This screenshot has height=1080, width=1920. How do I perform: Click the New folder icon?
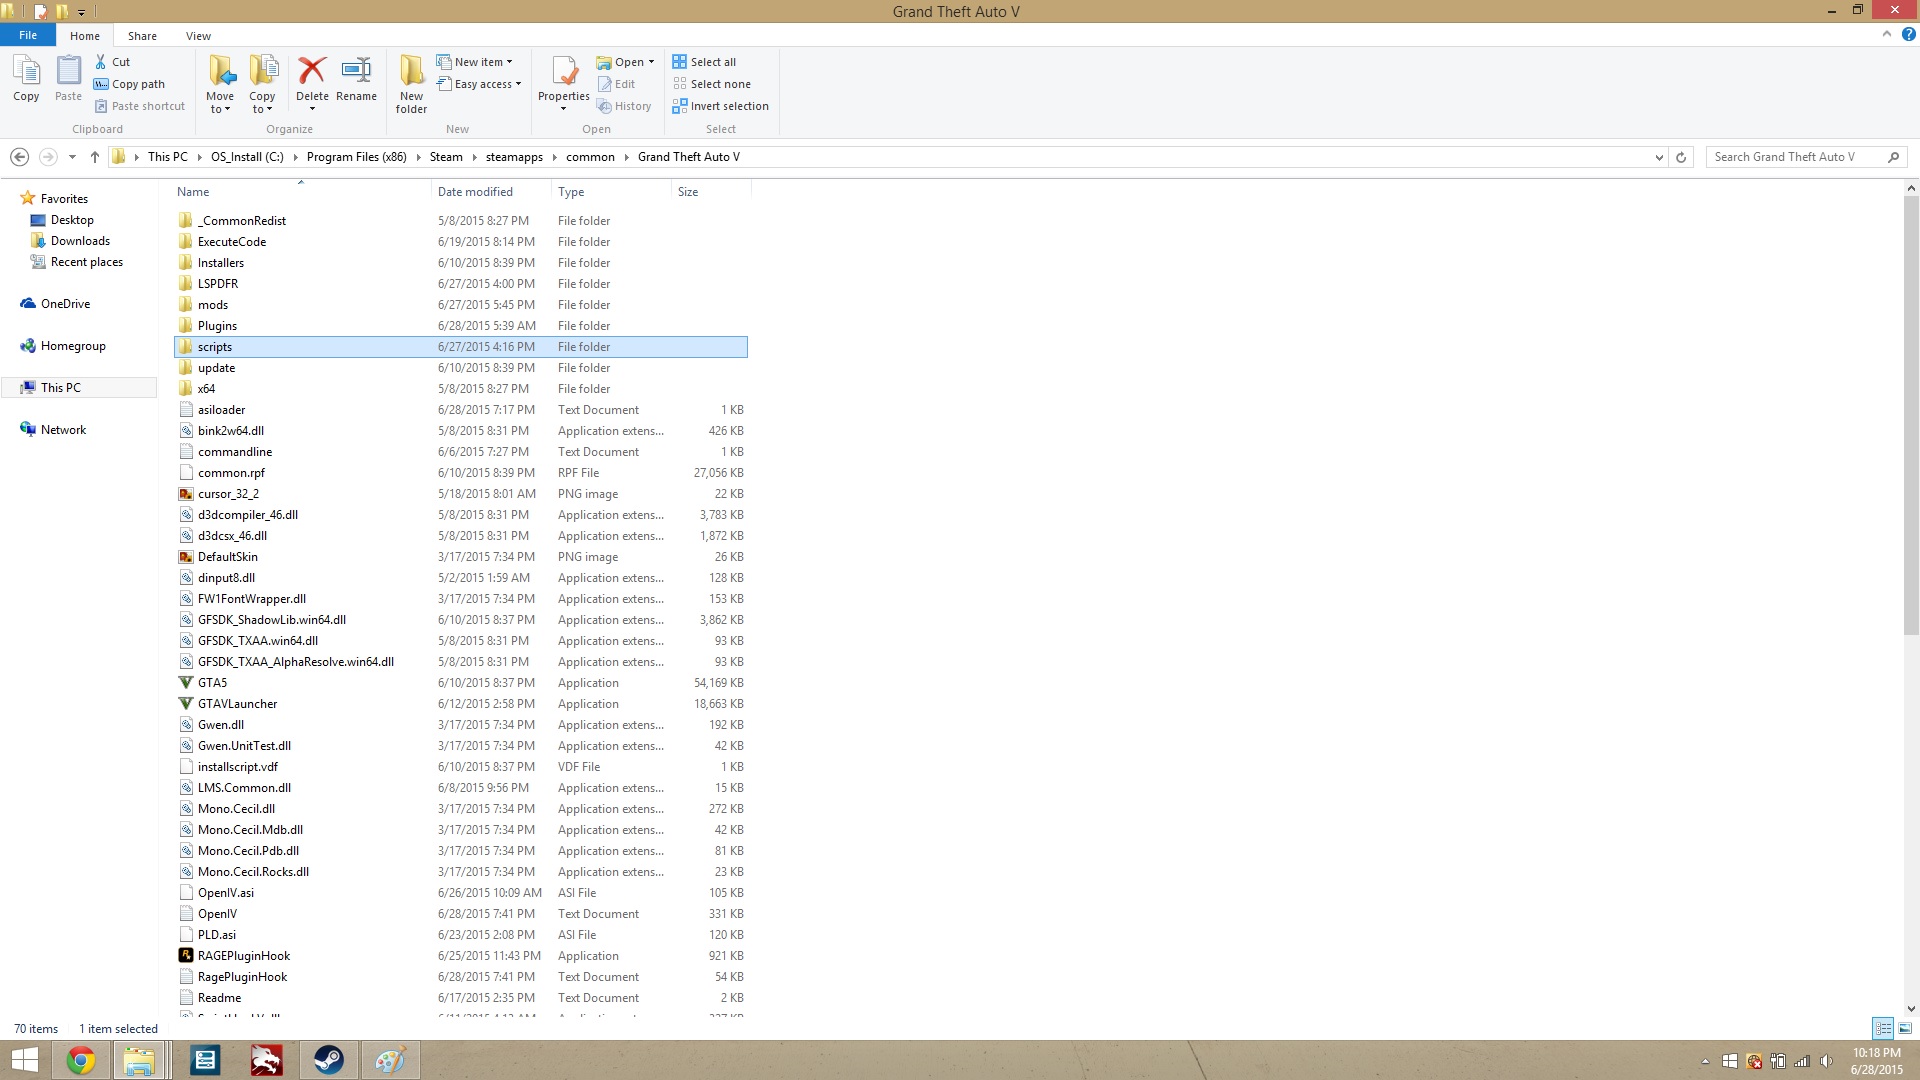[411, 72]
